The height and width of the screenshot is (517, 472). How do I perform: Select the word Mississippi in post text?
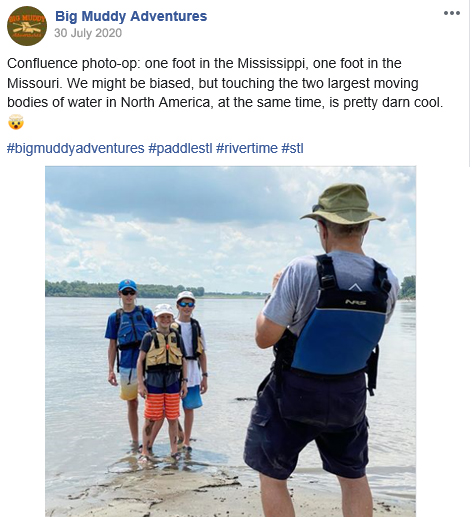tap(271, 63)
